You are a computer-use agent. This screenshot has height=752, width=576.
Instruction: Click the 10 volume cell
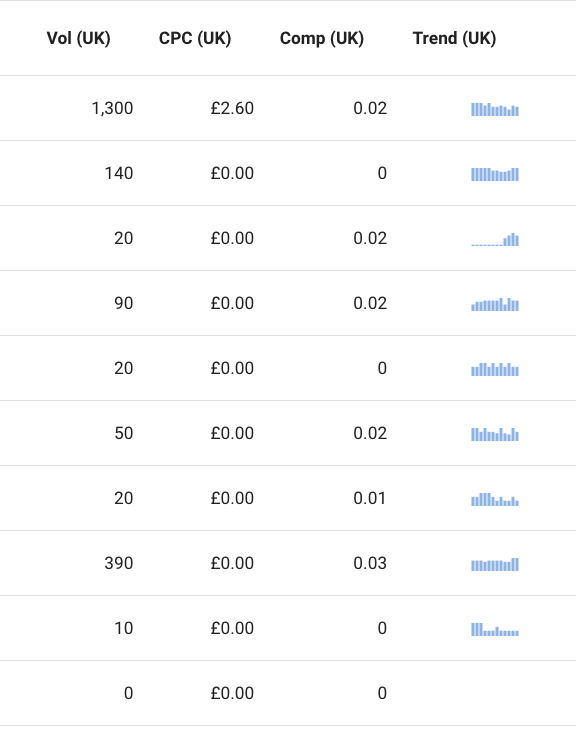(x=124, y=628)
